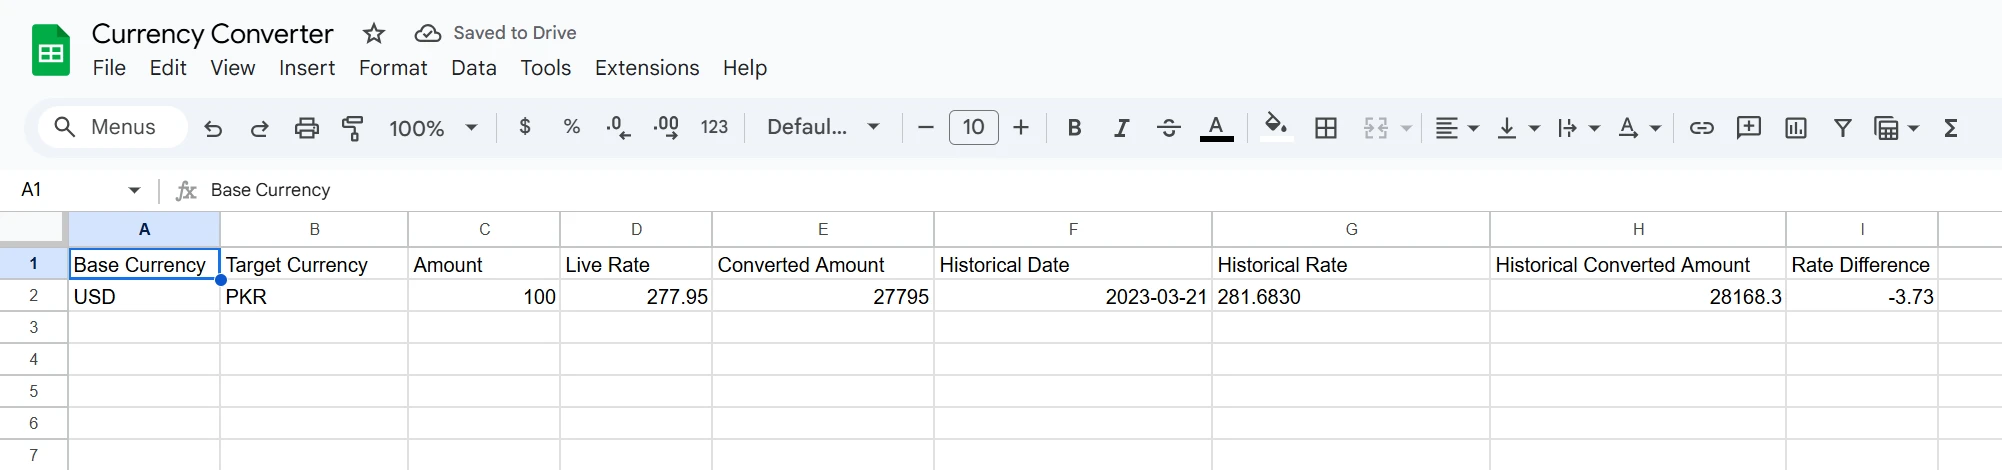Select cell with Live Rate 277.95
This screenshot has width=2002, height=470.
point(636,296)
